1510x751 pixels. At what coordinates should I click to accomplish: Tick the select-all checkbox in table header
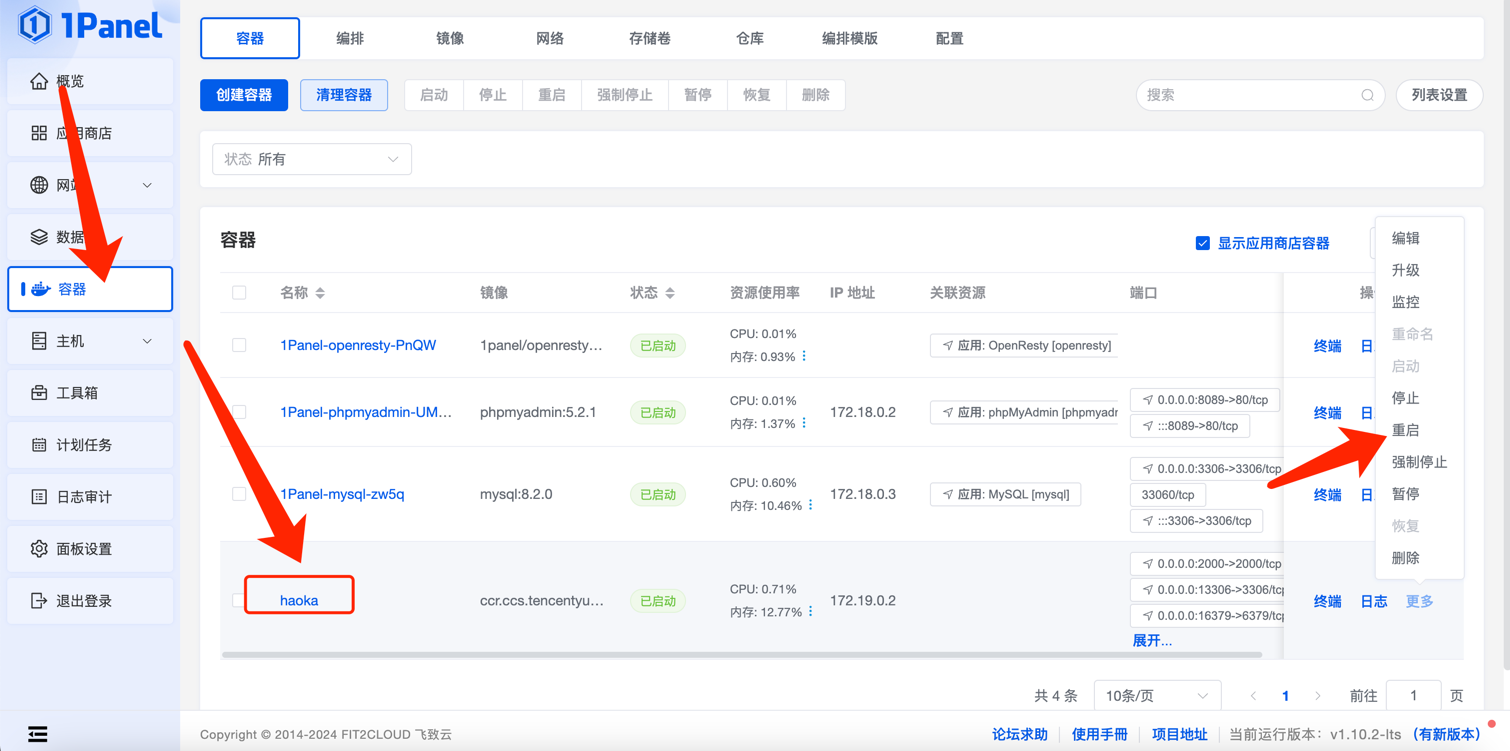point(239,293)
